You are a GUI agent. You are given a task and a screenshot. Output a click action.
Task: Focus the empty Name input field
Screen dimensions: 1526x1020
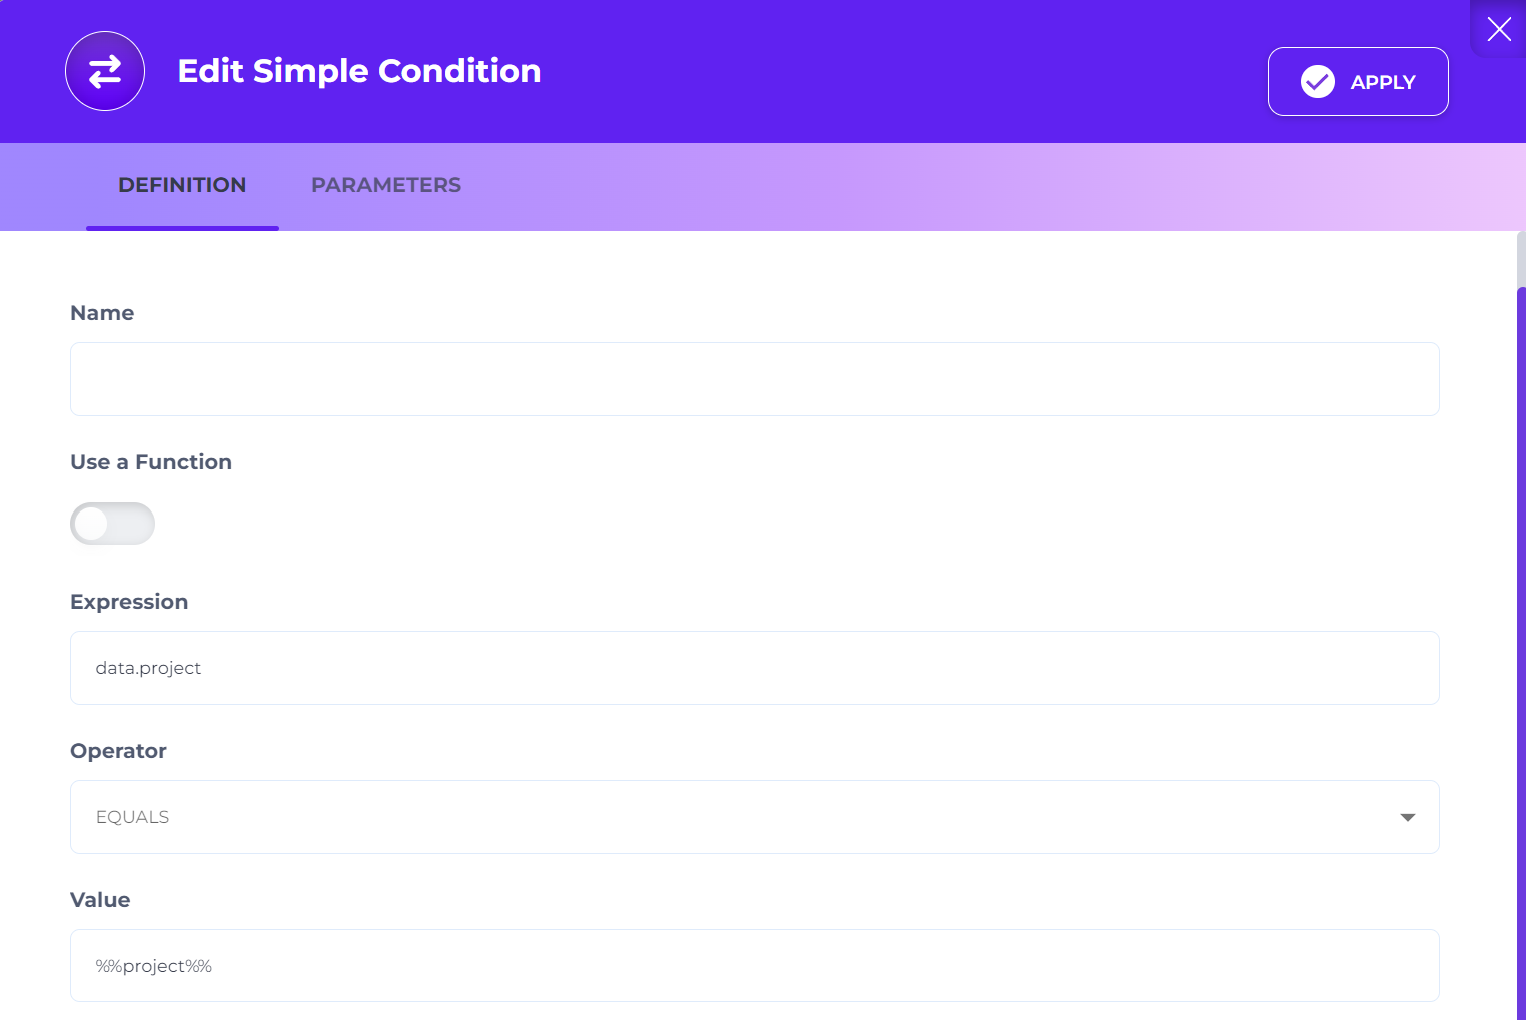point(754,379)
